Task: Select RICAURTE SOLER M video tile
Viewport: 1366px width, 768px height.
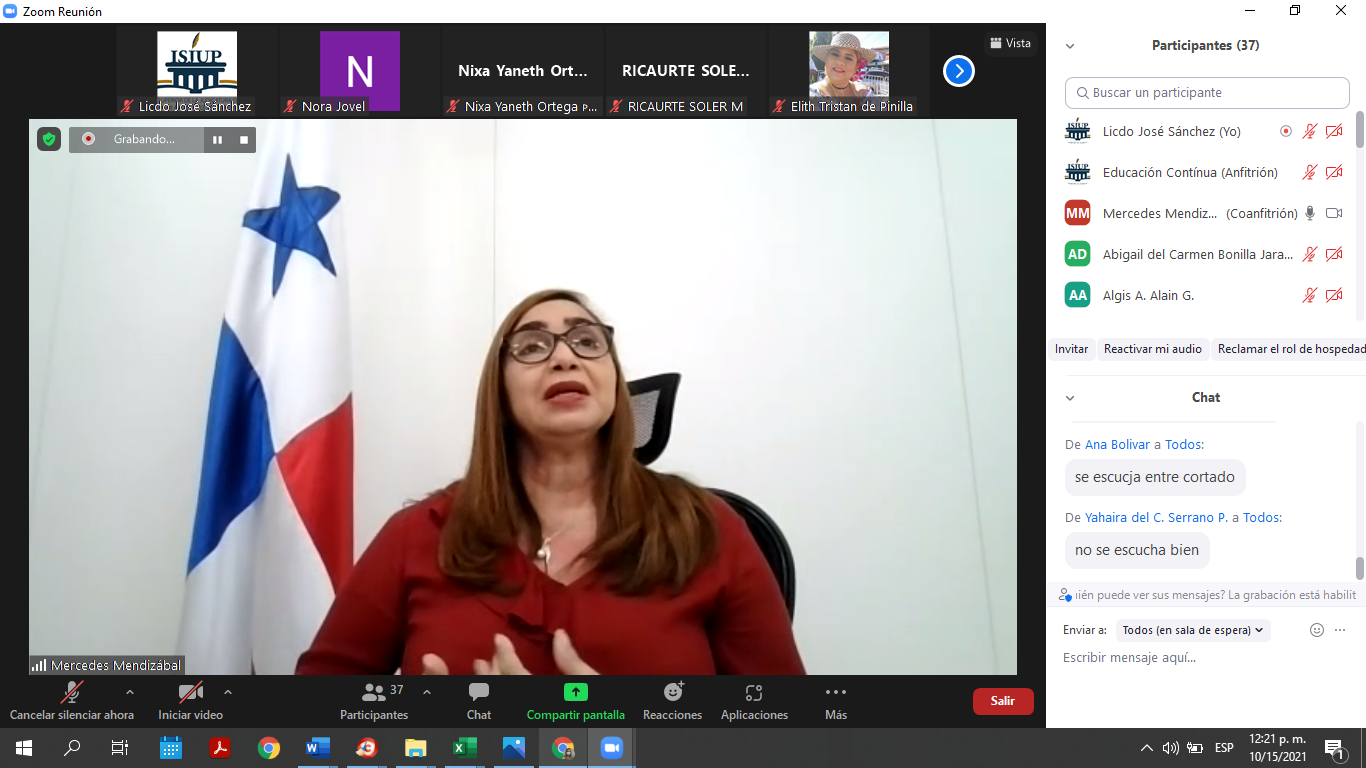Action: 686,71
